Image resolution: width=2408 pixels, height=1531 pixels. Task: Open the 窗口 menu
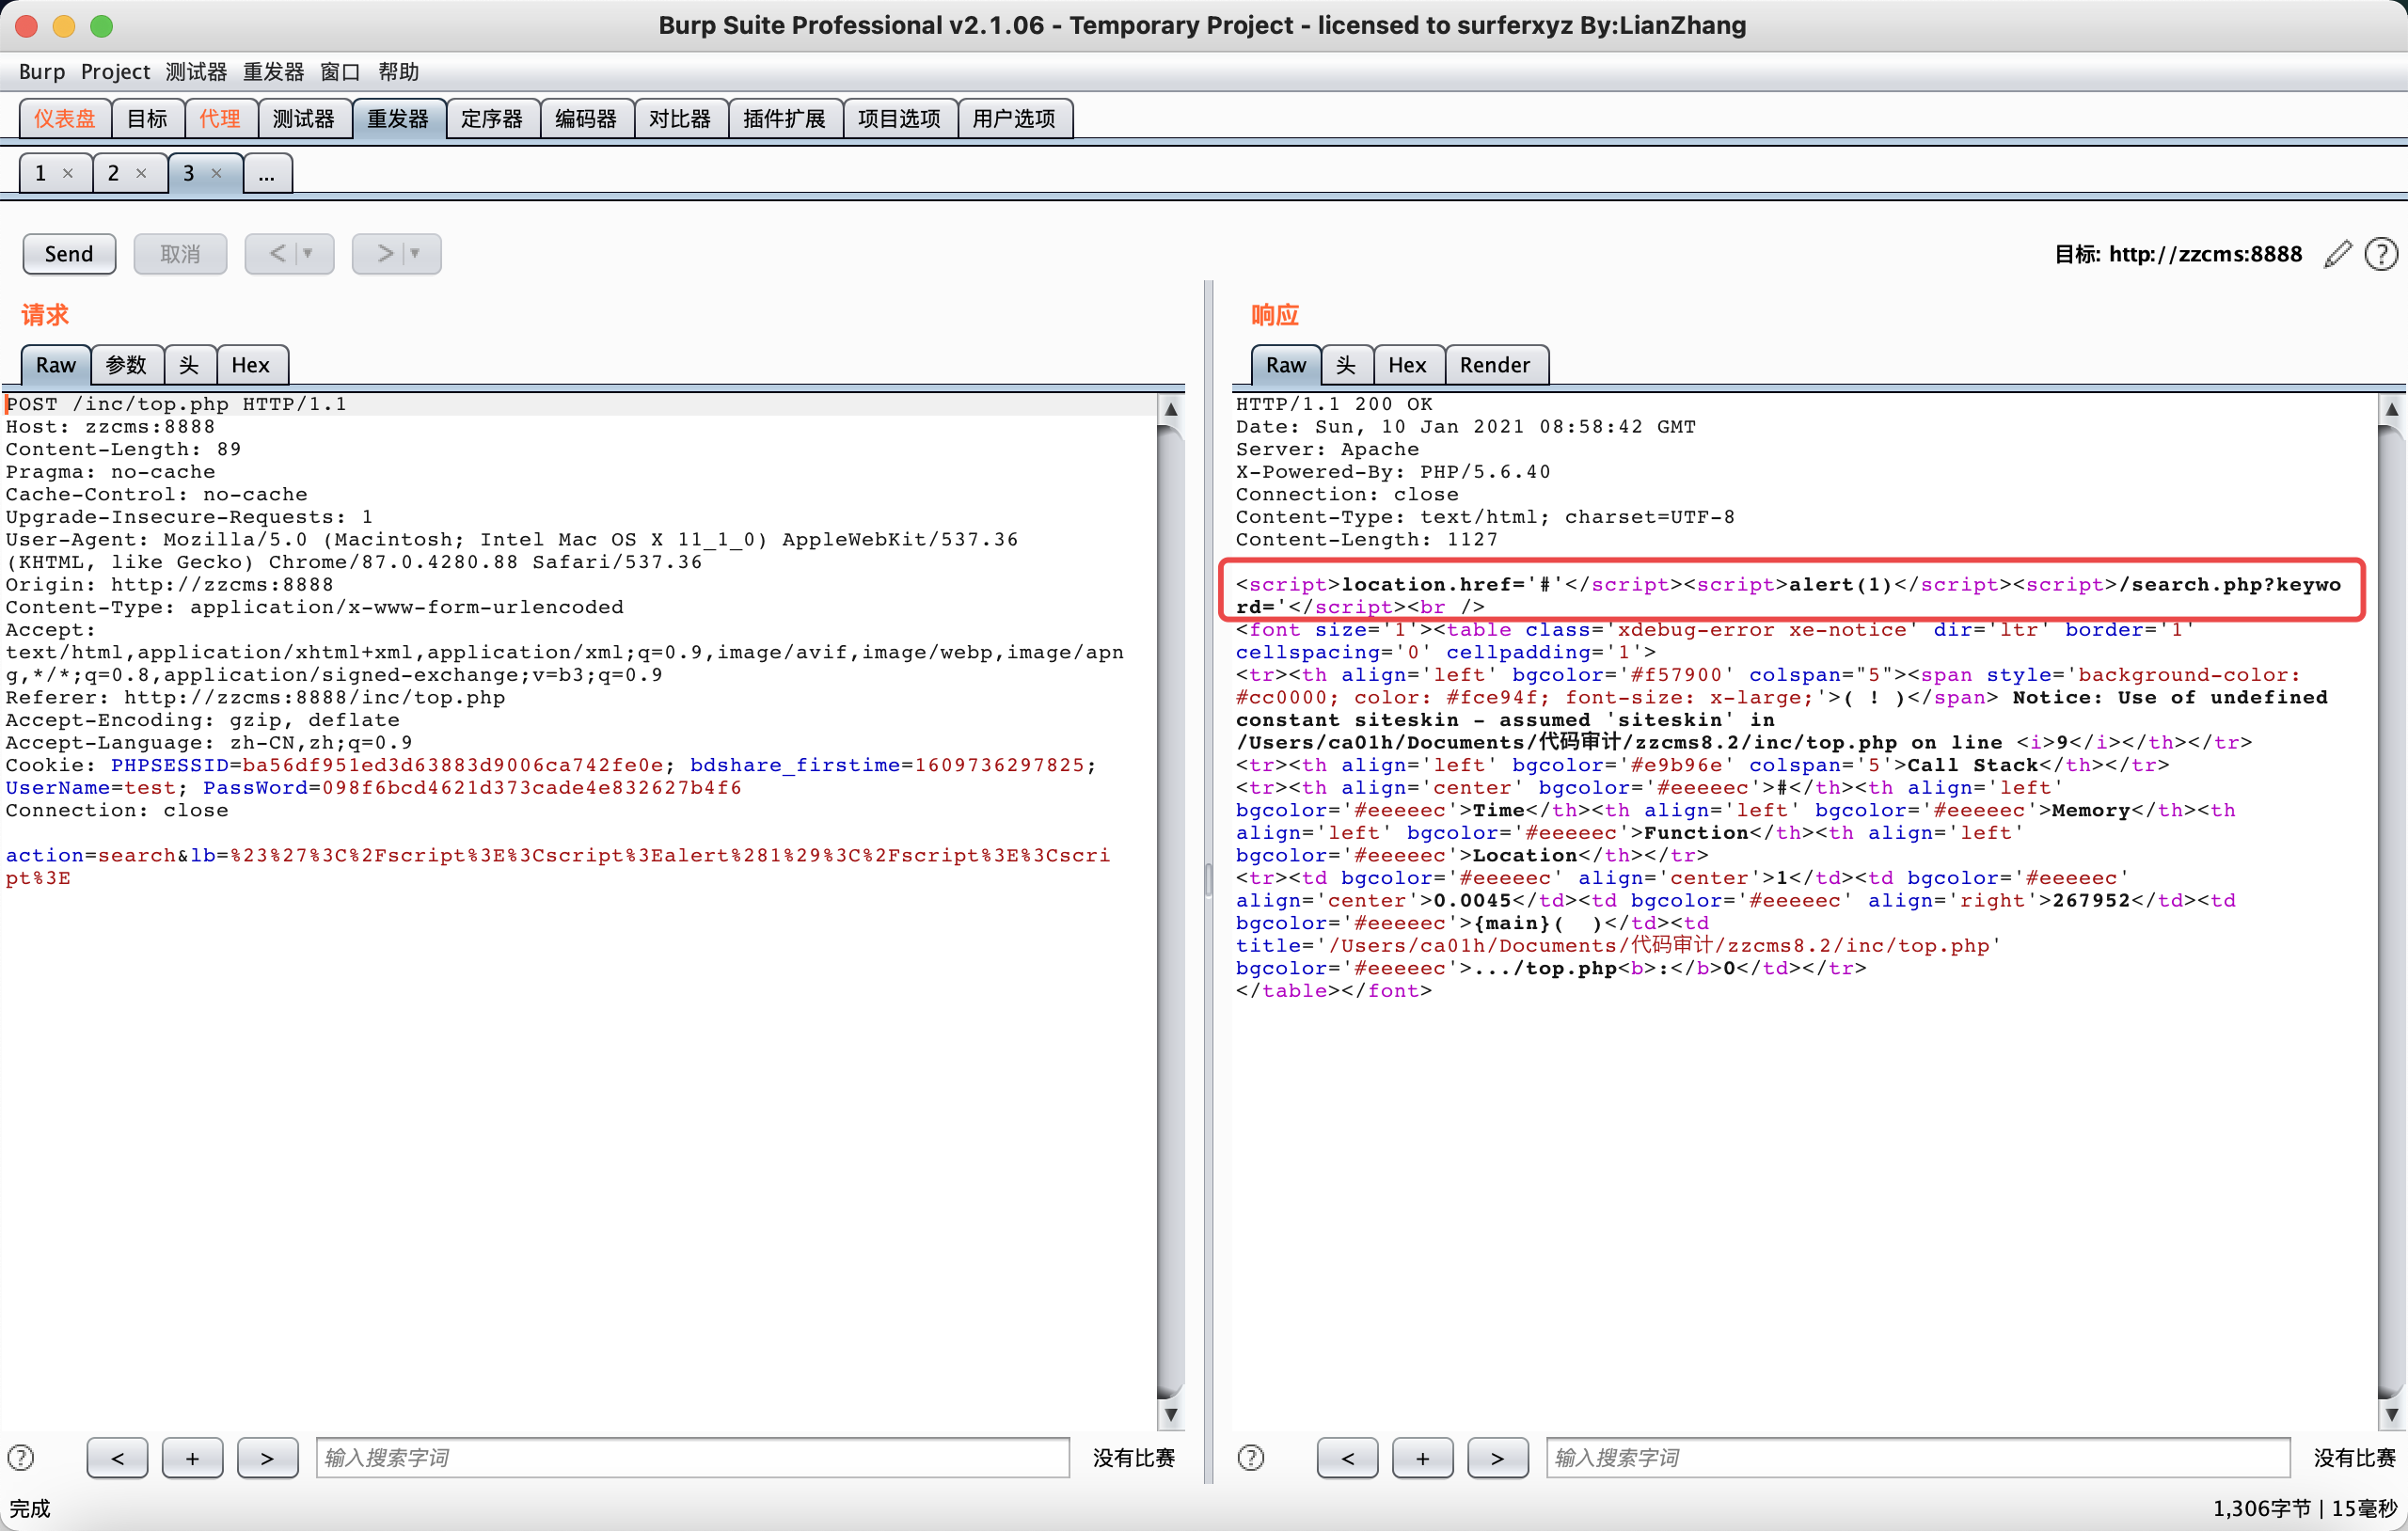click(340, 72)
